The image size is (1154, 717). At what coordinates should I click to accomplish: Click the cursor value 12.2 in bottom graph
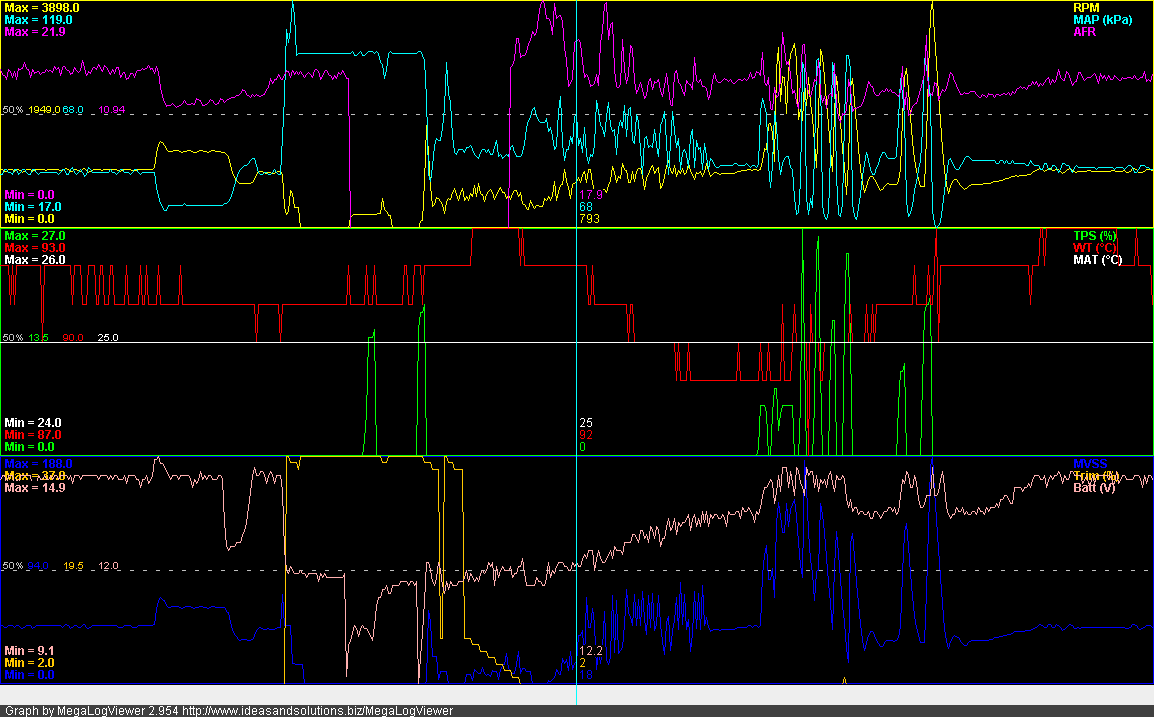click(591, 651)
